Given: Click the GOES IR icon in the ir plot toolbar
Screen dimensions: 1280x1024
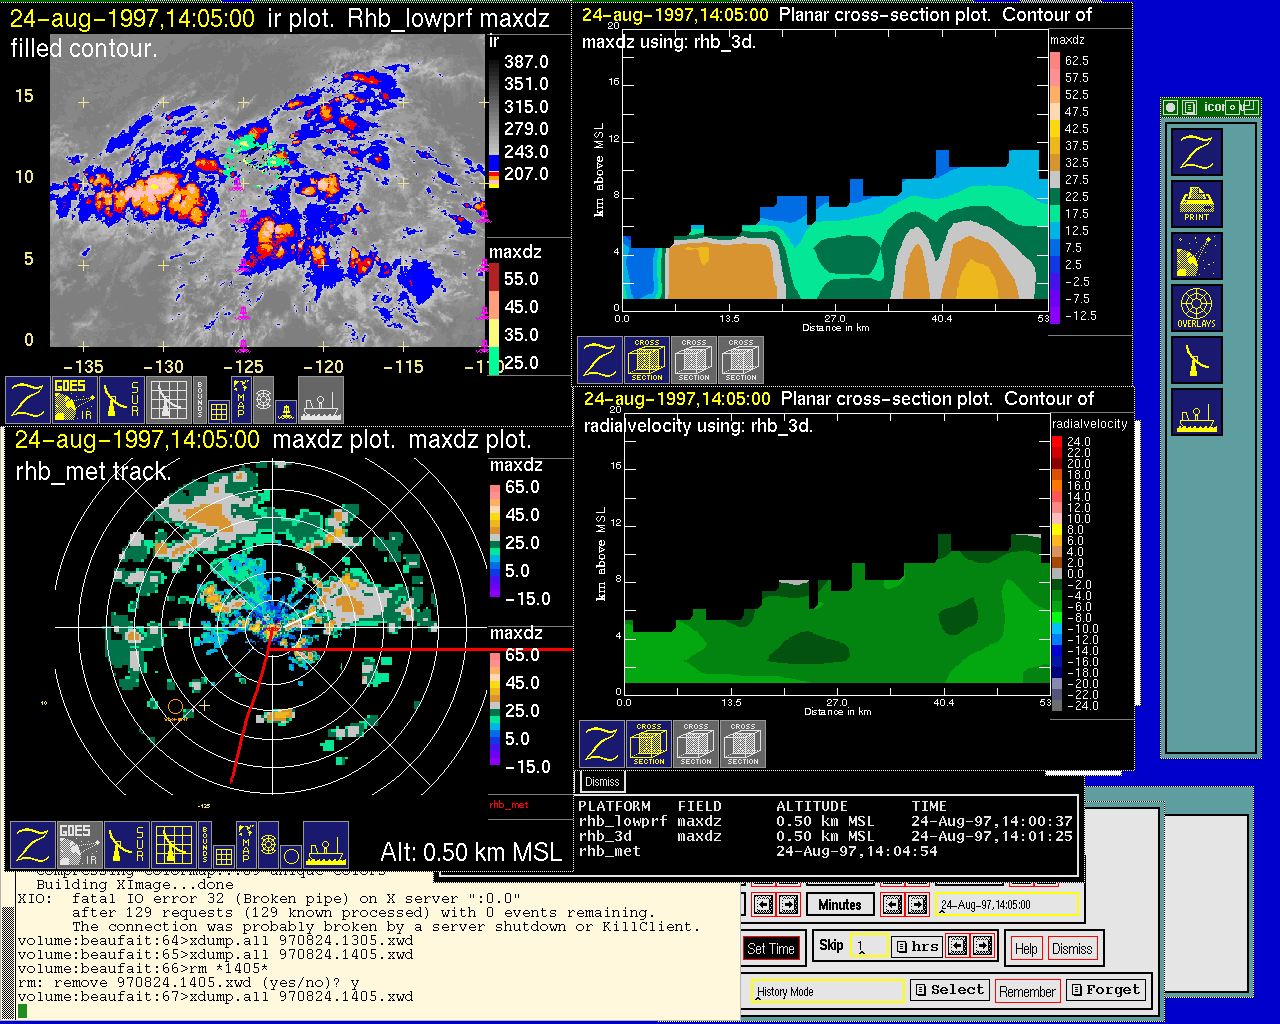Looking at the screenshot, I should (x=75, y=399).
